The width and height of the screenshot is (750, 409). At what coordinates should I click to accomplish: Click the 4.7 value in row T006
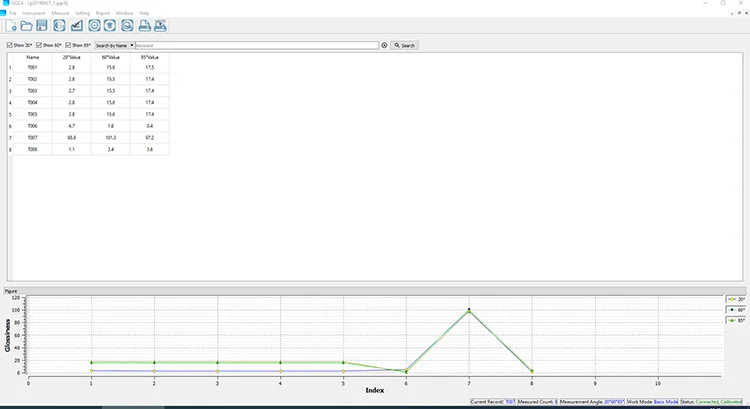[x=72, y=126]
